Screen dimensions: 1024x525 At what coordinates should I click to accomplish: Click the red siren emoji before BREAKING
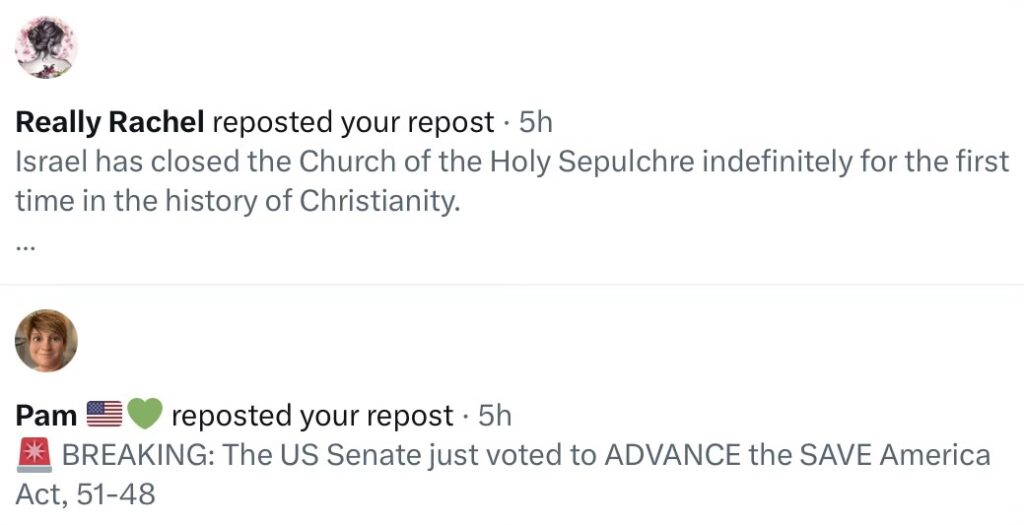pyautogui.click(x=34, y=455)
